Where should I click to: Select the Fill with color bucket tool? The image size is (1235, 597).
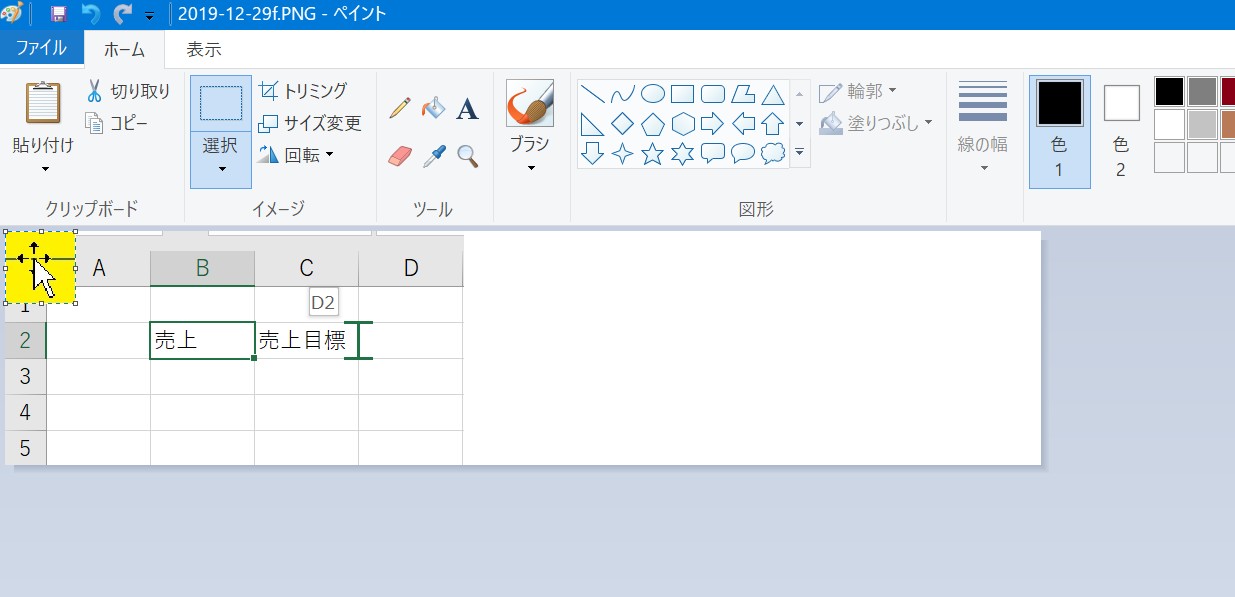433,107
